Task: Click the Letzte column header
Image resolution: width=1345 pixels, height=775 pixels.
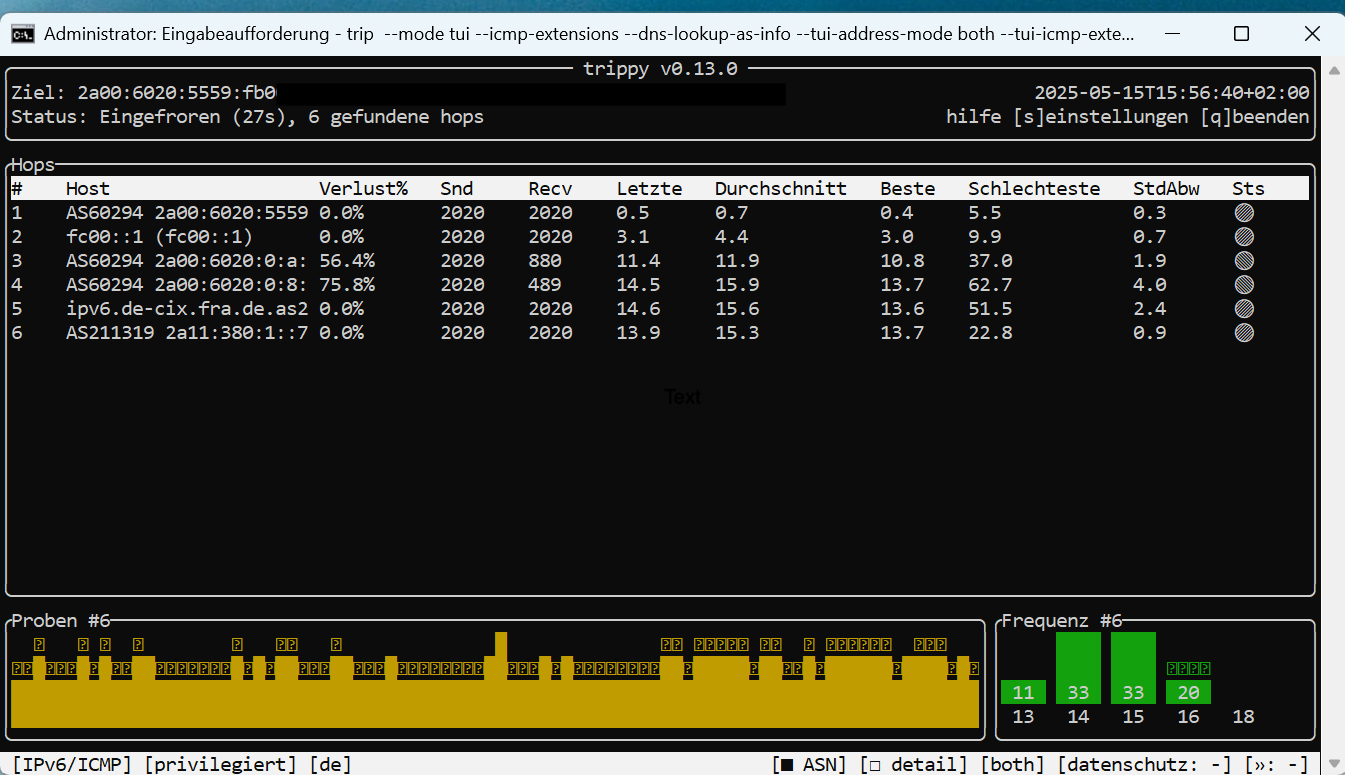Action: pos(650,188)
